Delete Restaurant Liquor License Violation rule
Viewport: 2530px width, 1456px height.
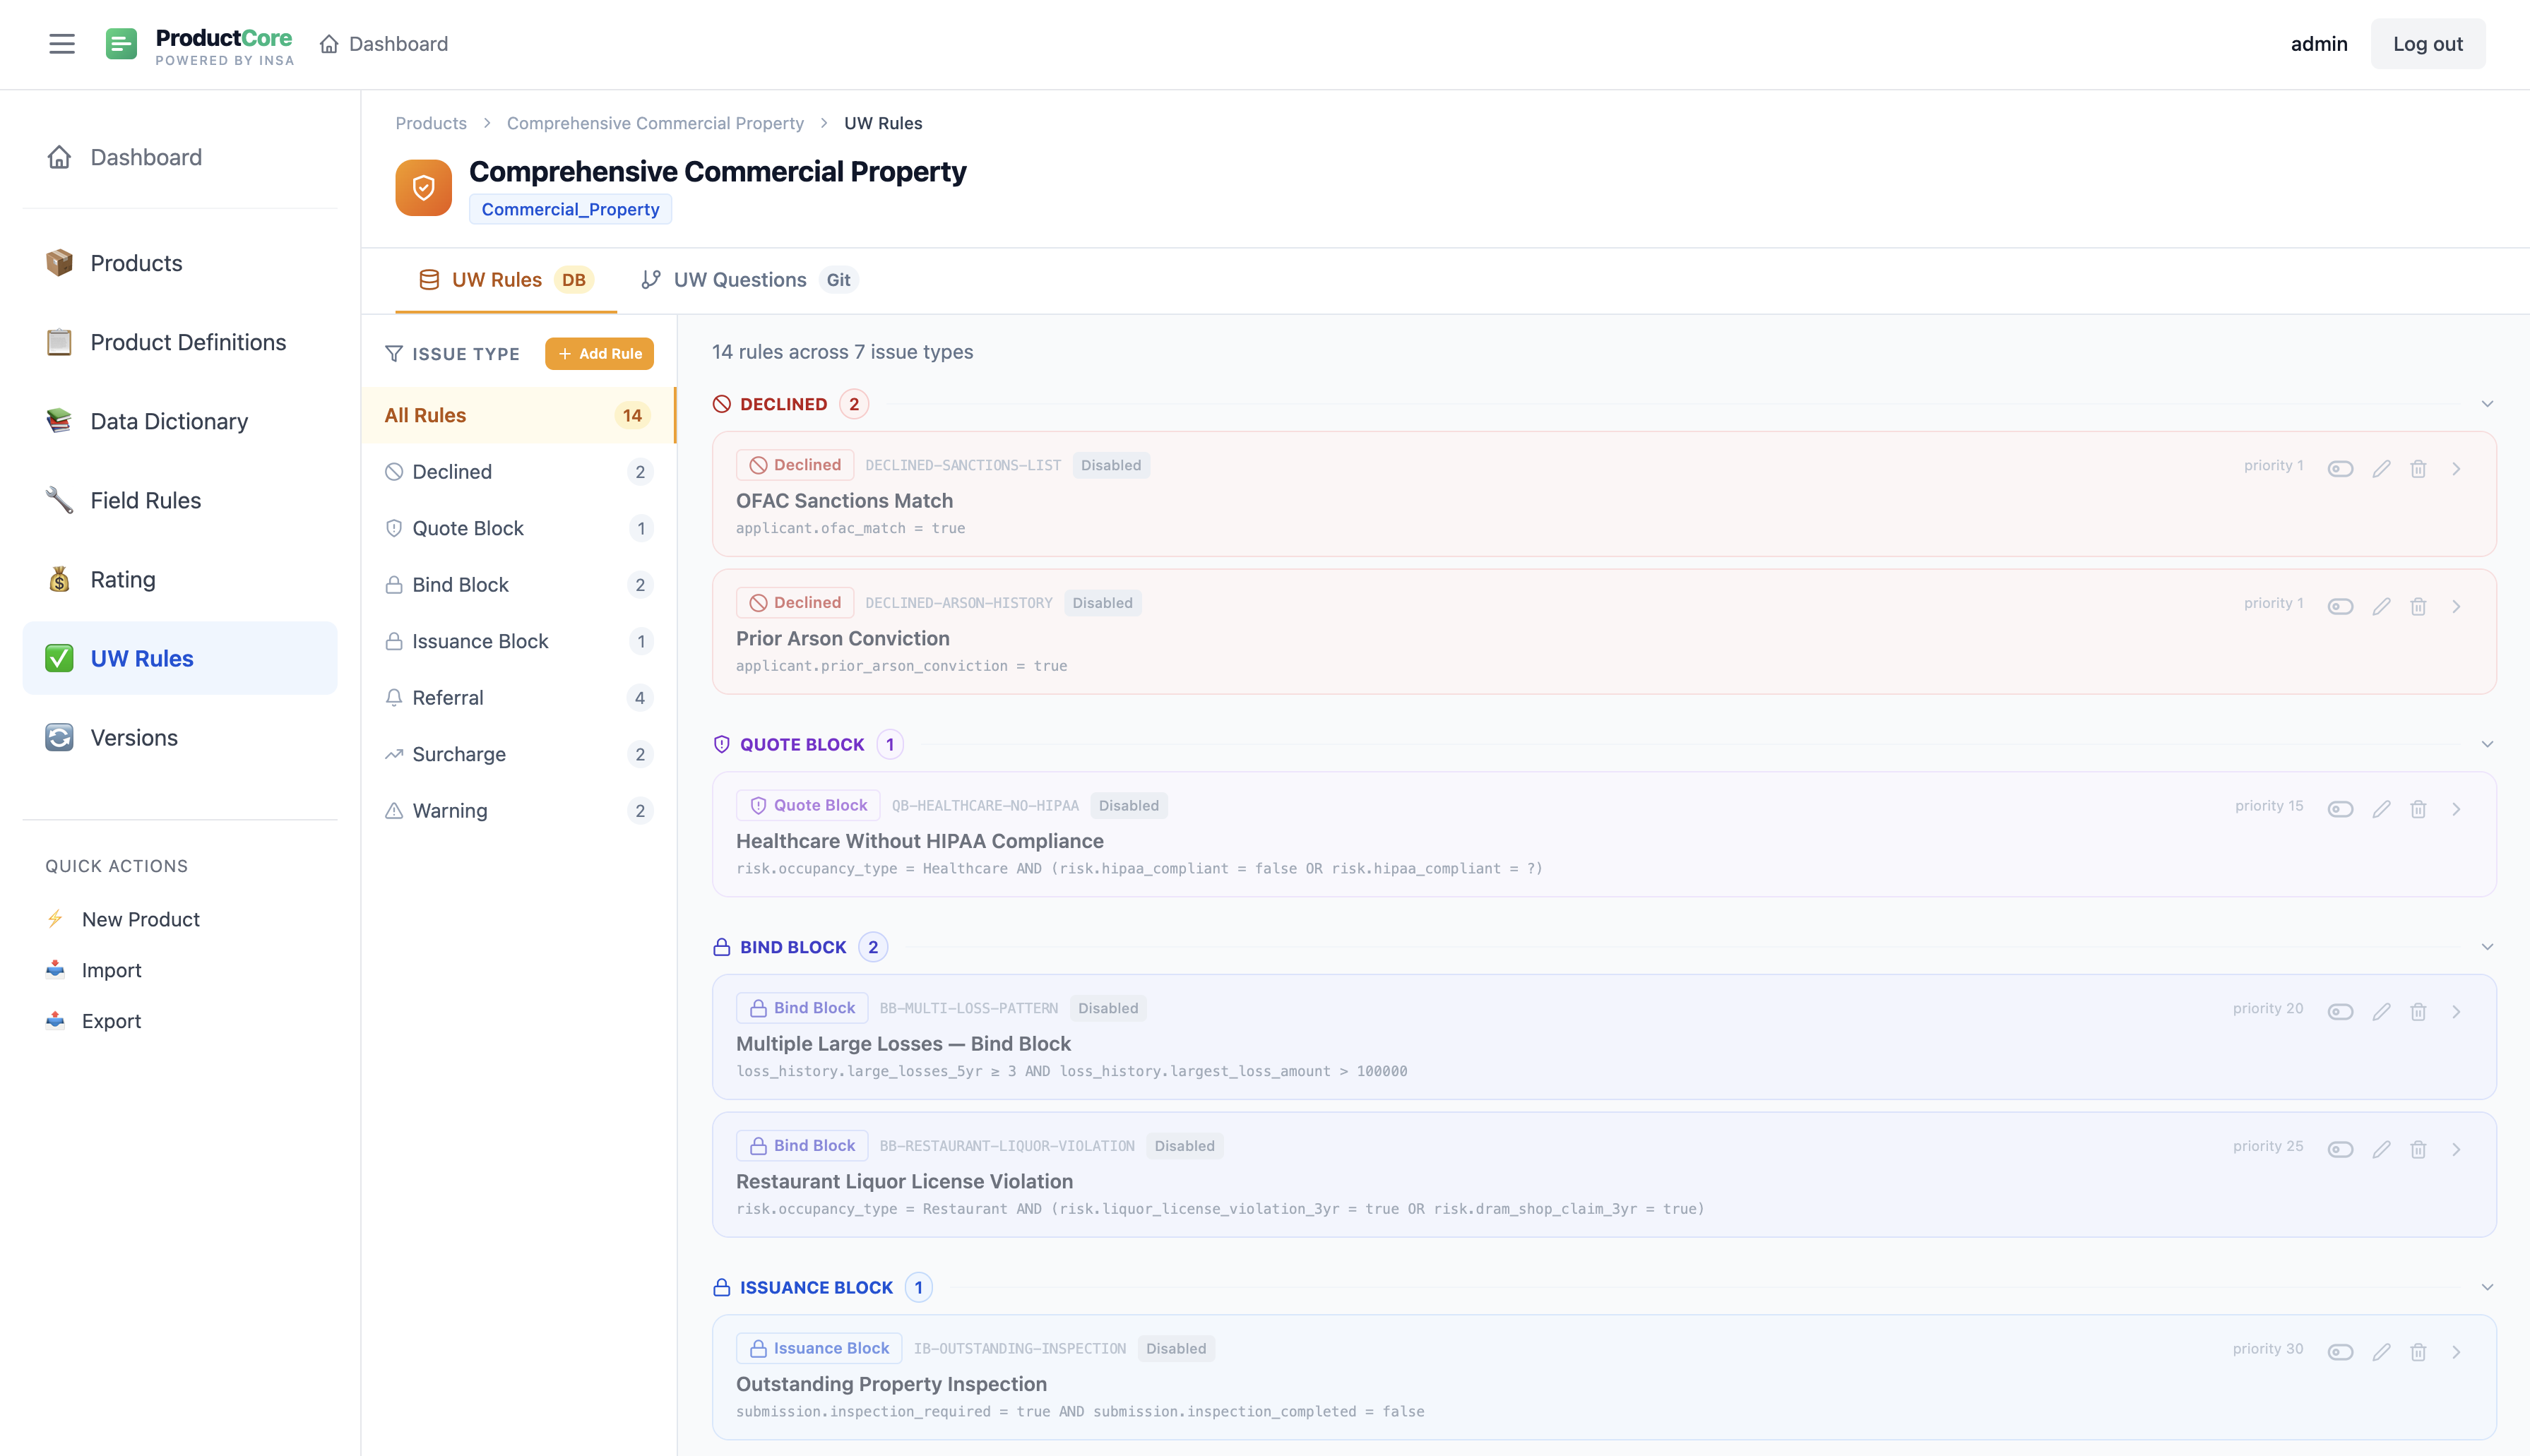(x=2418, y=1149)
